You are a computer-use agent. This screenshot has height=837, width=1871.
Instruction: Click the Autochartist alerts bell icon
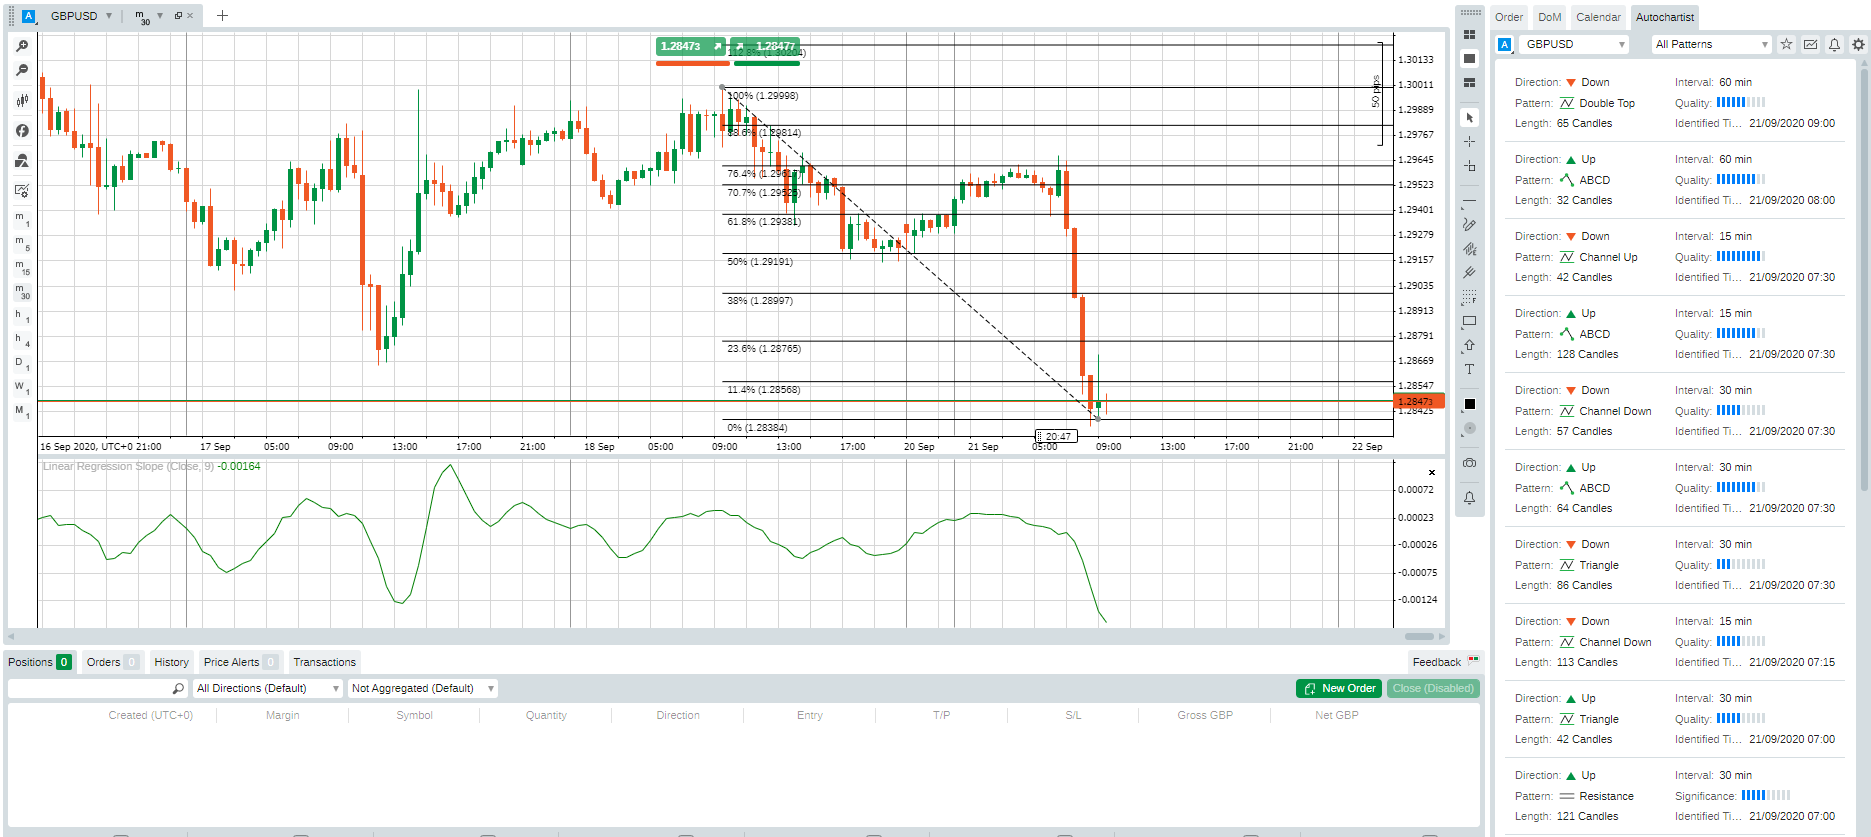click(x=1834, y=44)
